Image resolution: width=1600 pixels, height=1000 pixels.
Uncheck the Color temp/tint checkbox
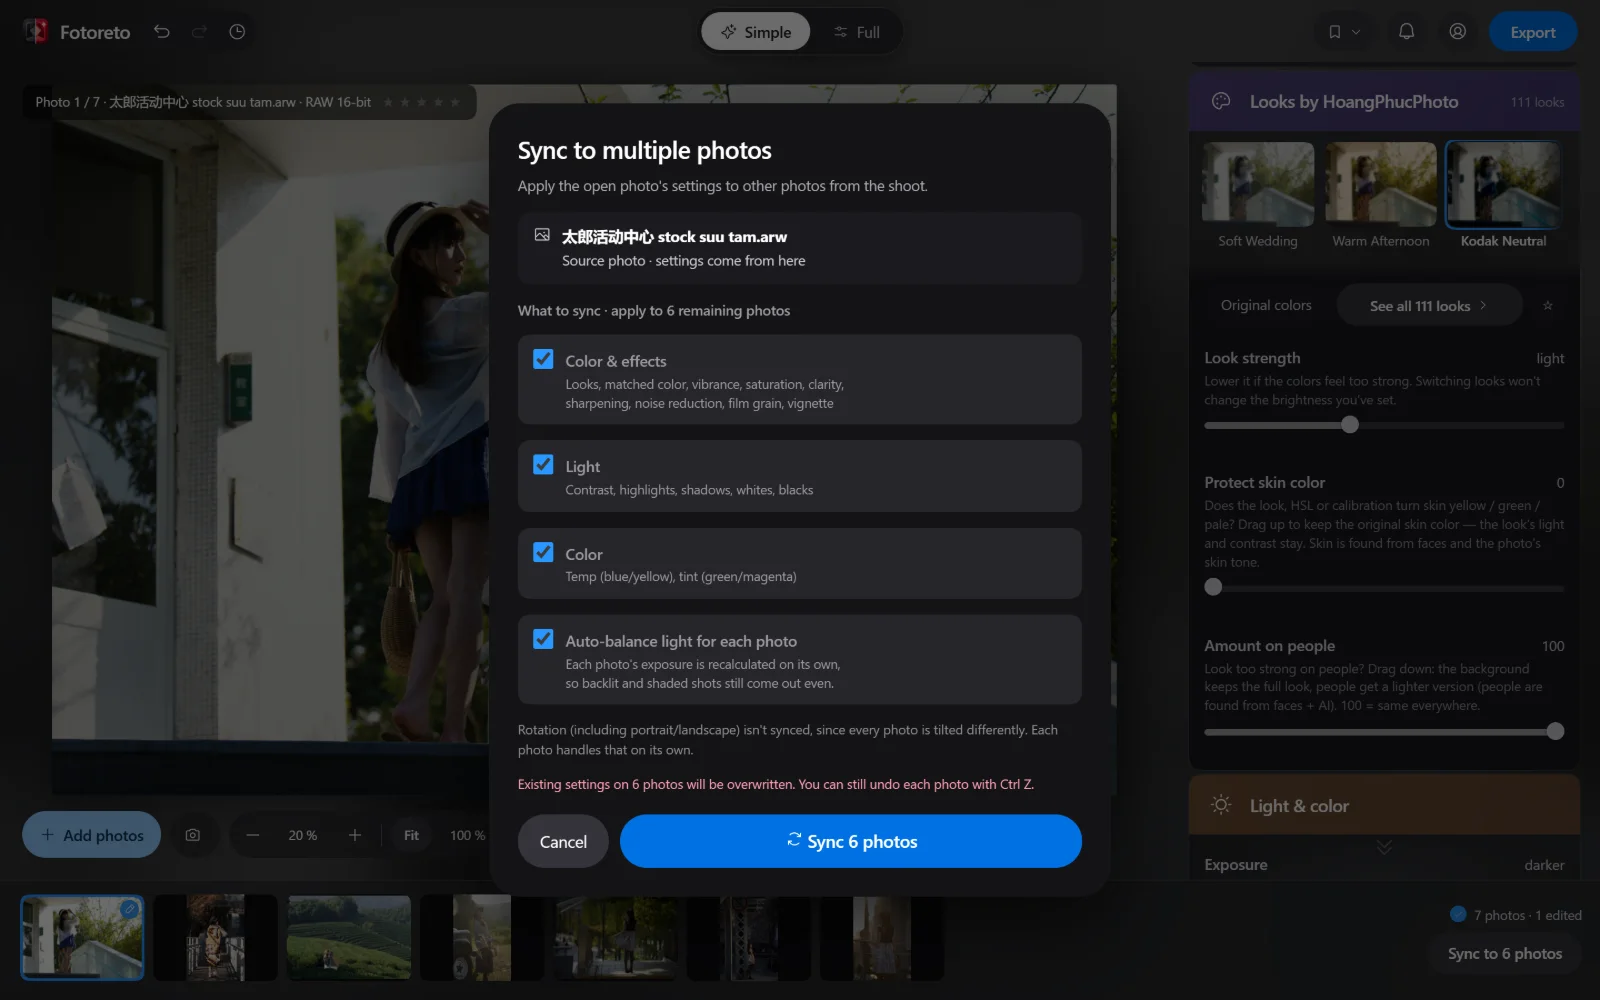(543, 552)
